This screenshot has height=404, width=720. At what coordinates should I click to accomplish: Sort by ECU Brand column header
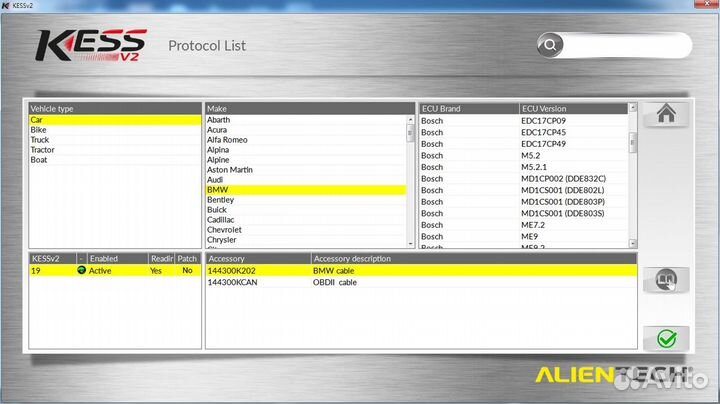click(x=469, y=109)
